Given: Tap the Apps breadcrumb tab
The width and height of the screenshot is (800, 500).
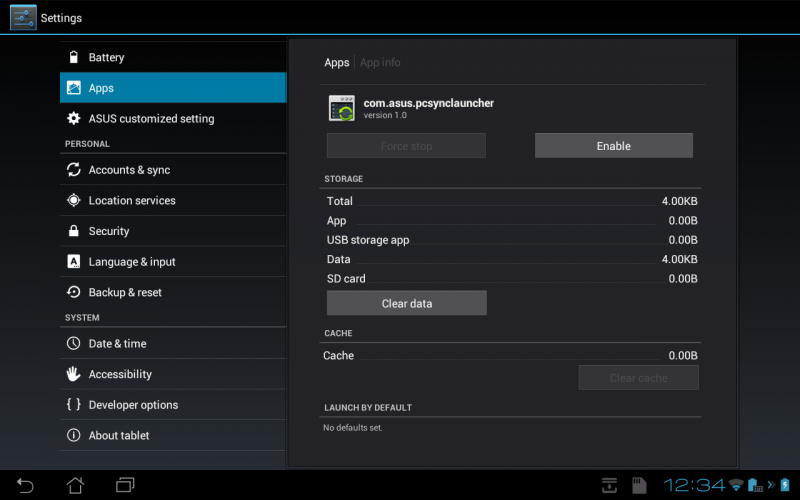Looking at the screenshot, I should click(337, 63).
